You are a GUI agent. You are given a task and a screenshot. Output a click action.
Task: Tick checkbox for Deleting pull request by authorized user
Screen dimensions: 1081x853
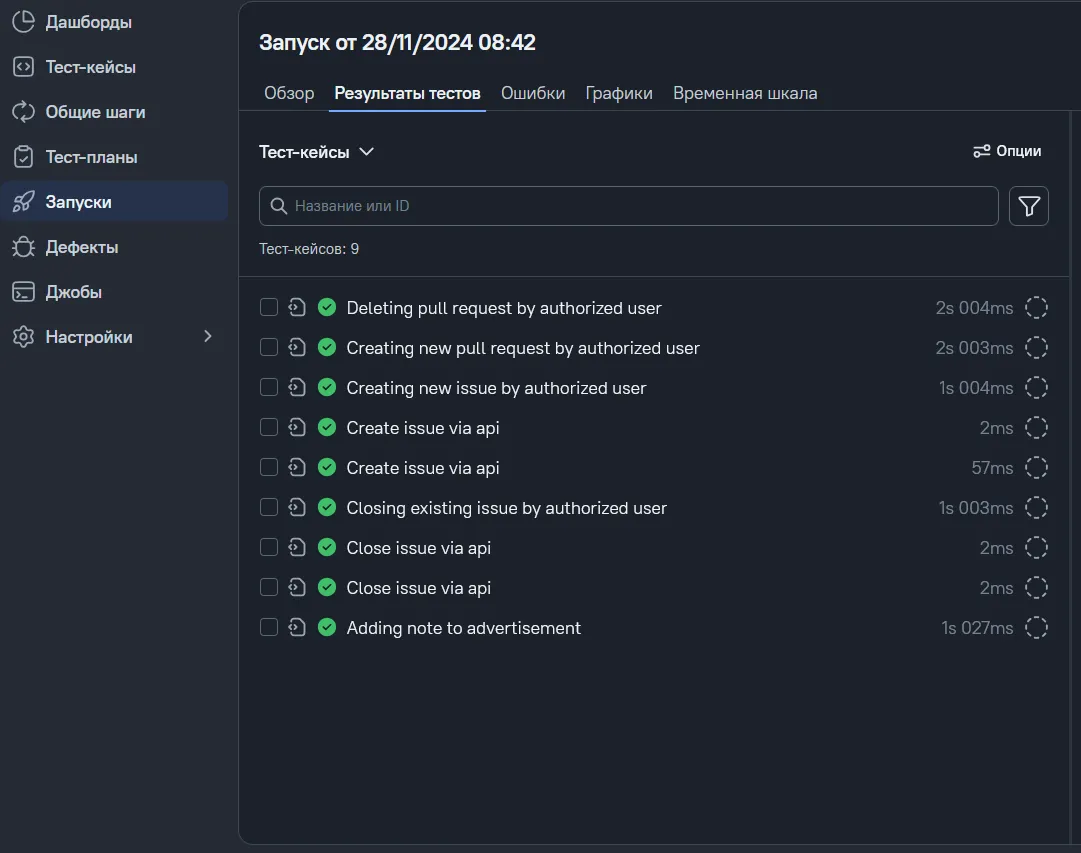coord(269,307)
